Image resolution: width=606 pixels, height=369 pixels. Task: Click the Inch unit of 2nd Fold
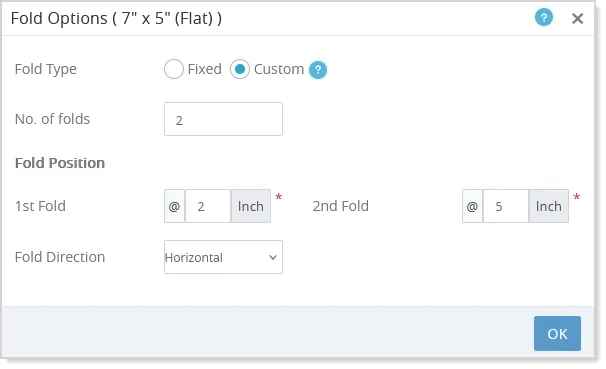(x=548, y=206)
